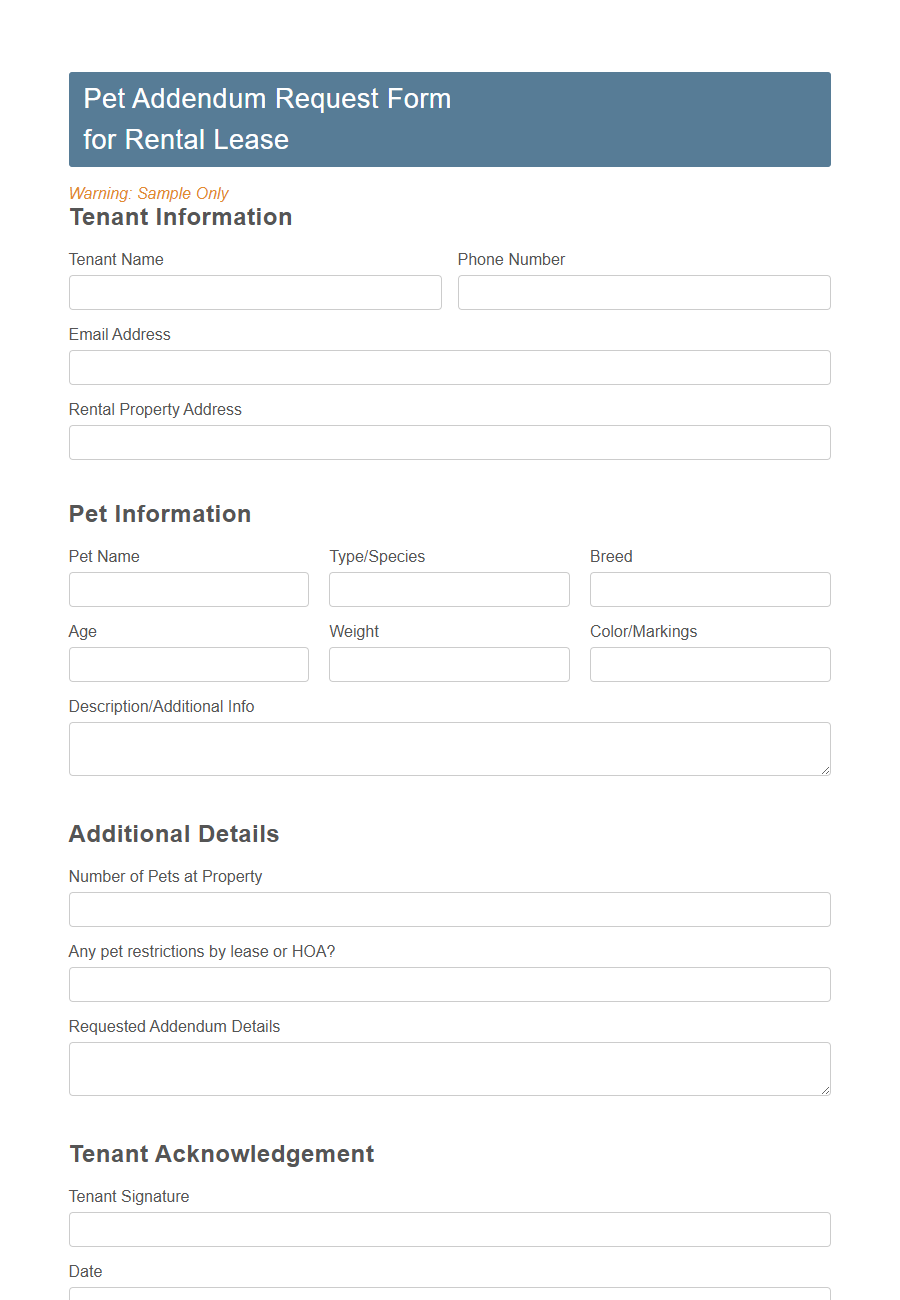Click the Pet Name input field
The image size is (900, 1300).
point(188,589)
